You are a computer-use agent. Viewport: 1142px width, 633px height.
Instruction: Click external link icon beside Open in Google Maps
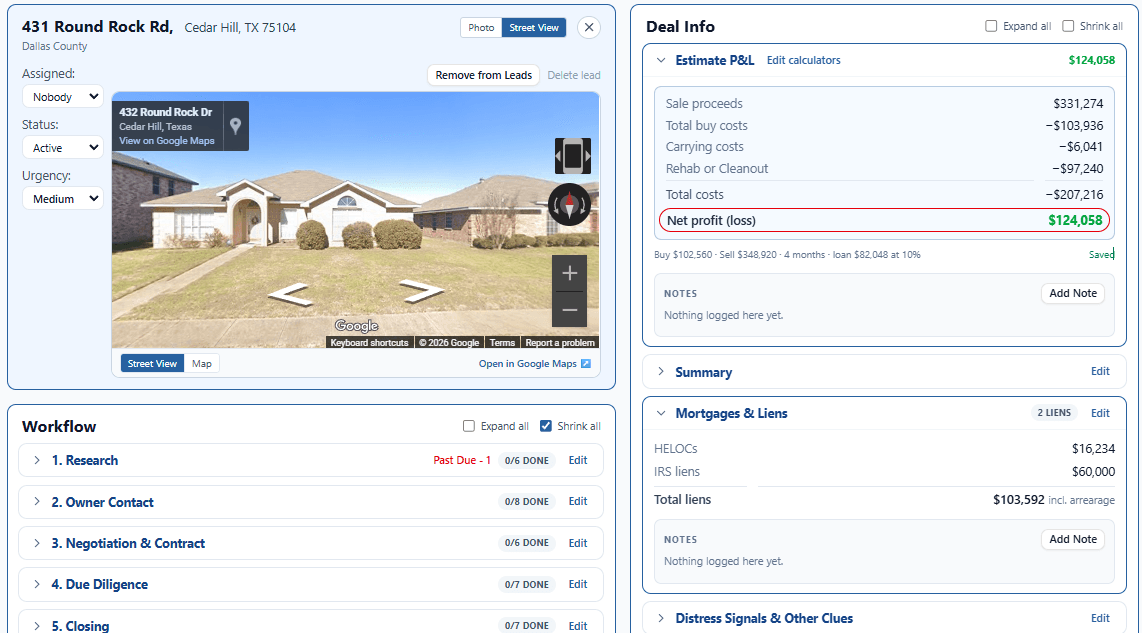[586, 363]
